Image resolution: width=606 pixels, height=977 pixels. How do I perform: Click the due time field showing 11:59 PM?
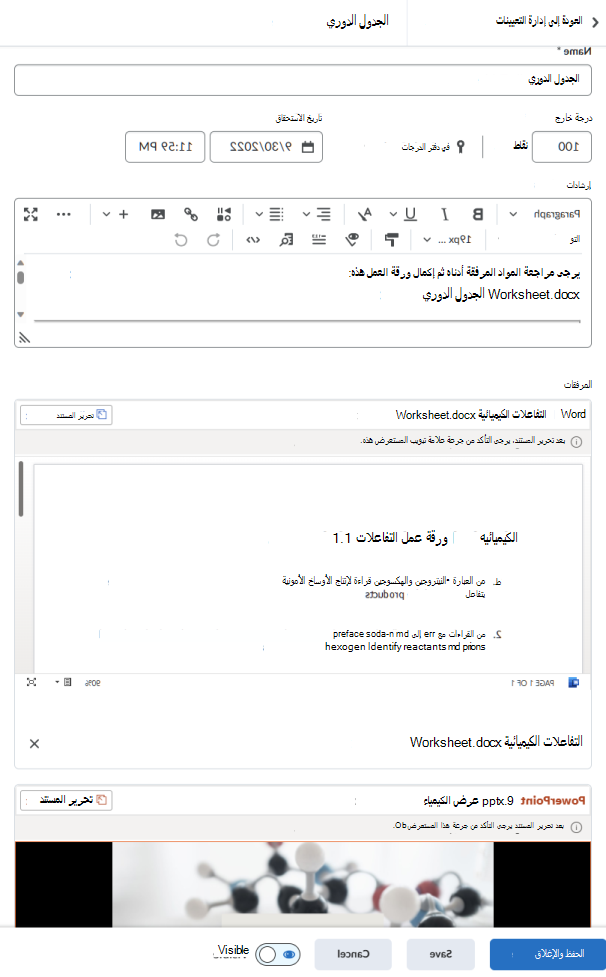(x=165, y=147)
